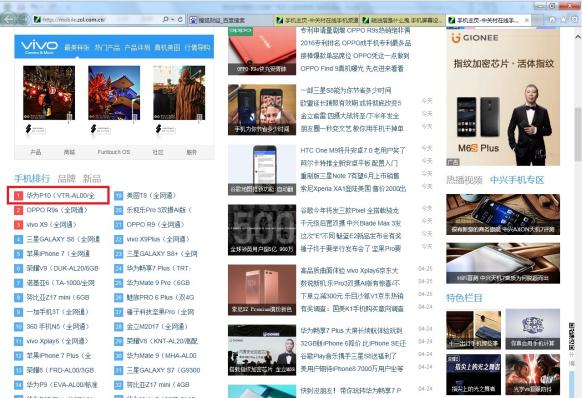Open the Google Maps phone news thumbnail

262,170
